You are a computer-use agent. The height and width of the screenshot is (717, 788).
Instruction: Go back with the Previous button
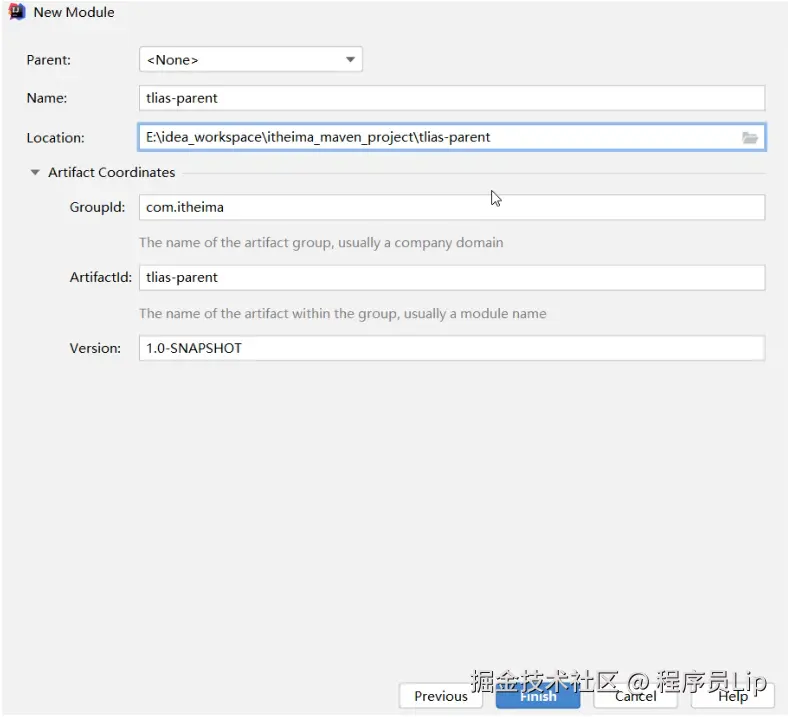(441, 696)
